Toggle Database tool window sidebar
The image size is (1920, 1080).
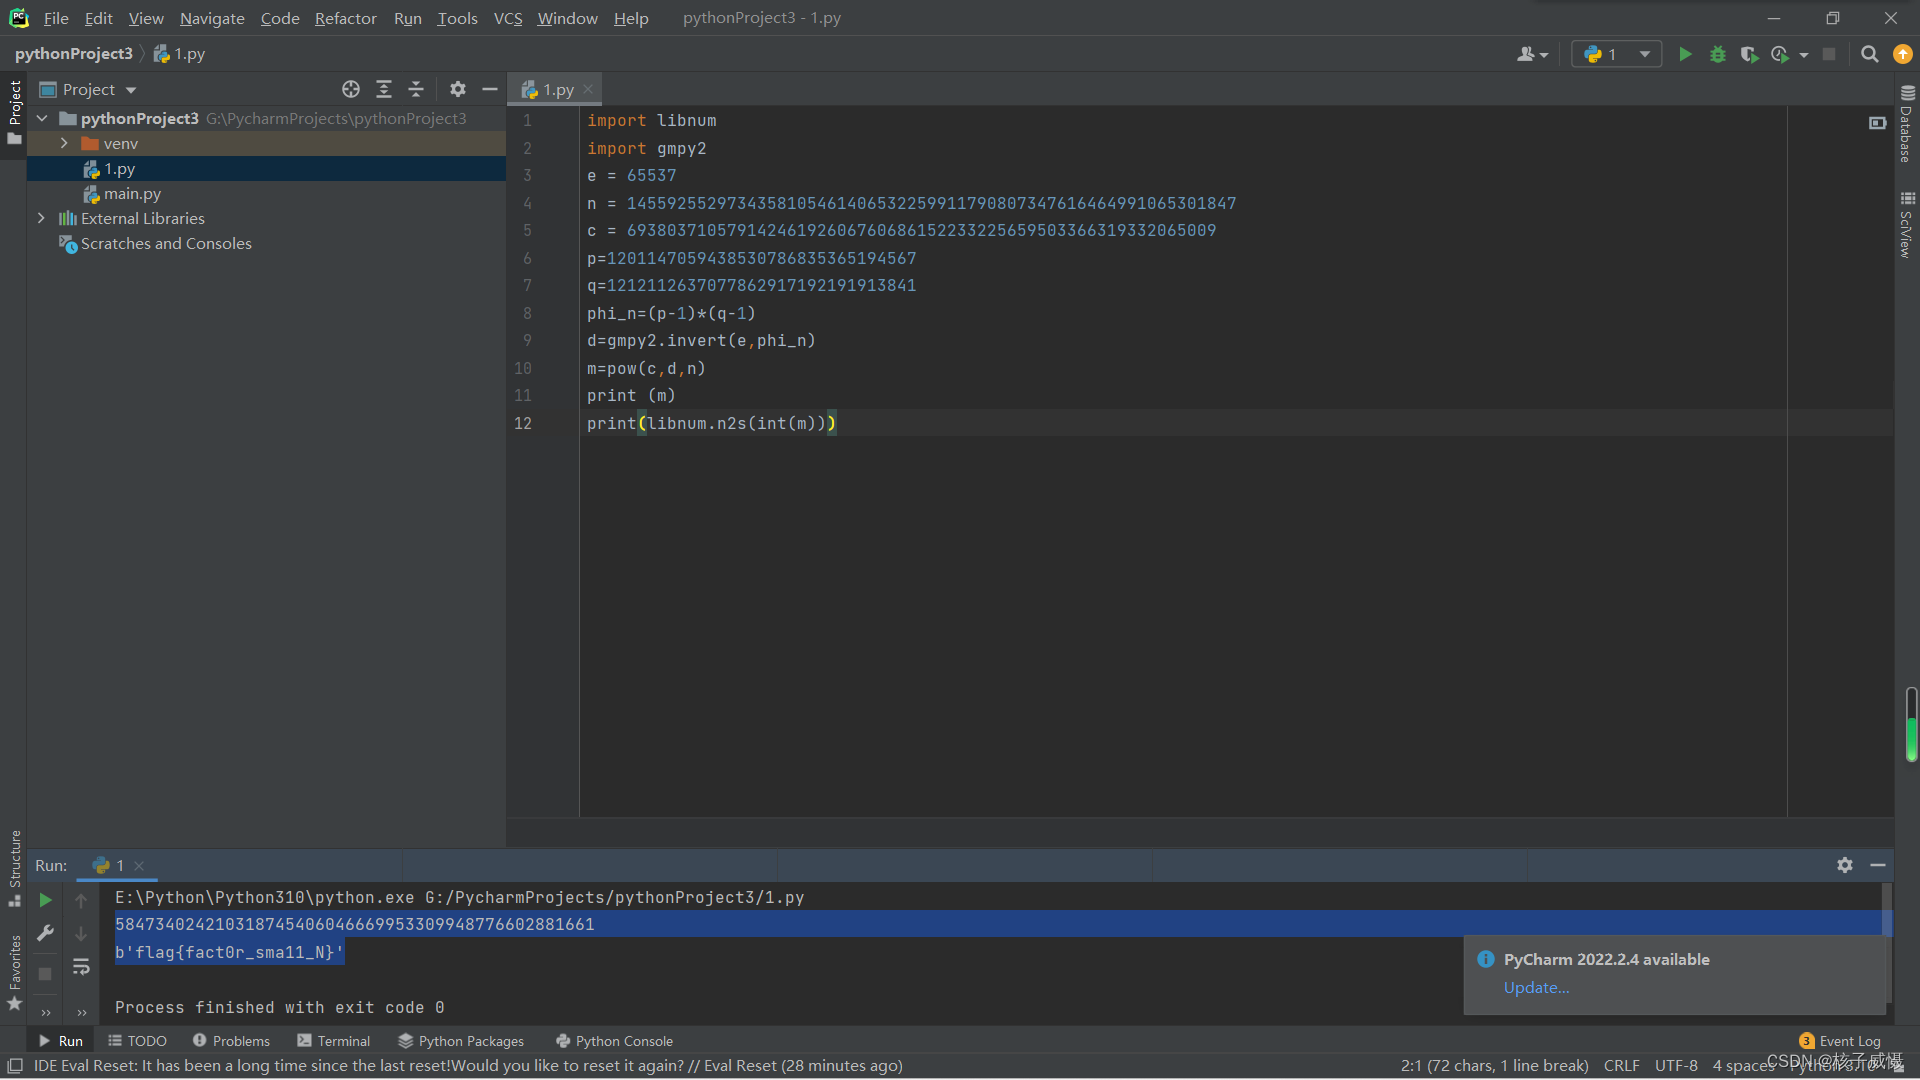pos(1906,125)
